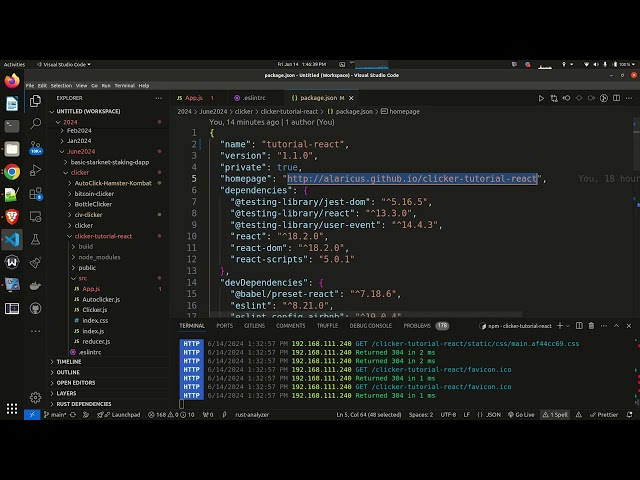
Task: Open the Run and Debug view
Action: pos(36,171)
